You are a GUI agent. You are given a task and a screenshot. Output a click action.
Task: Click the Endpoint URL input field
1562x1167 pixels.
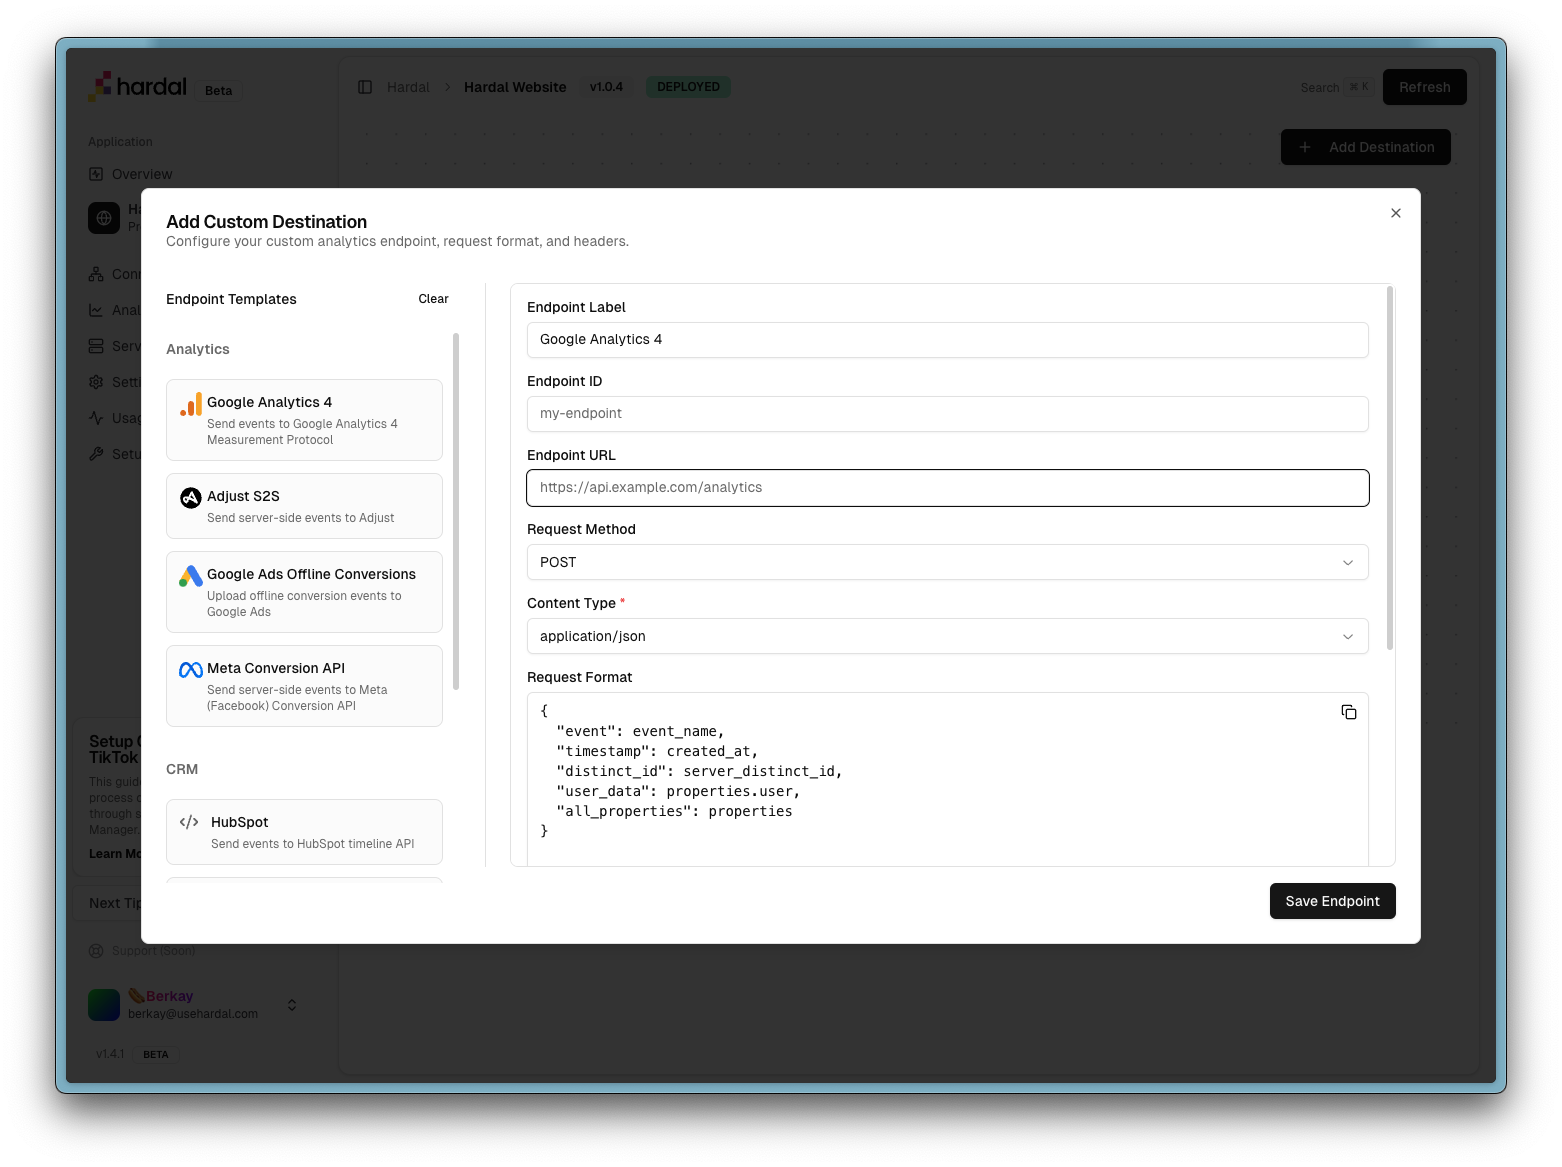(948, 488)
